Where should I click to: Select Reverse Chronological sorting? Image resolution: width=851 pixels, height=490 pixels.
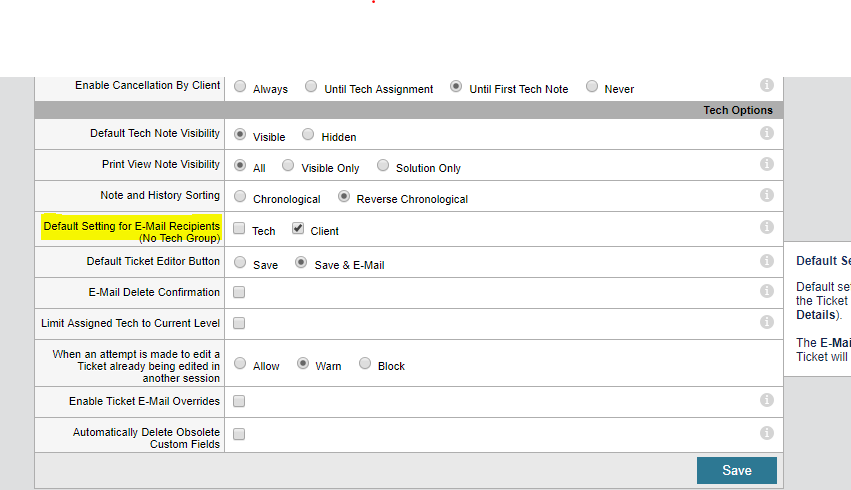tap(344, 196)
